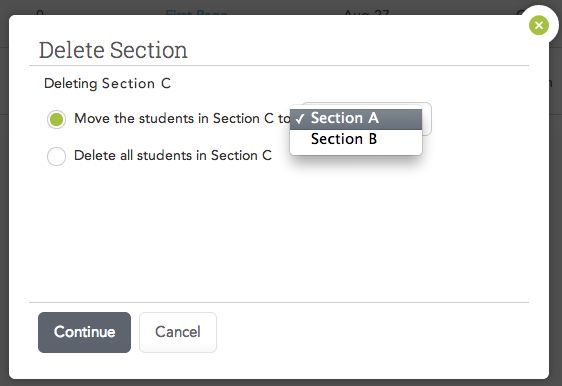Select the Move the students radio button
Image resolution: width=562 pixels, height=386 pixels.
point(56,119)
